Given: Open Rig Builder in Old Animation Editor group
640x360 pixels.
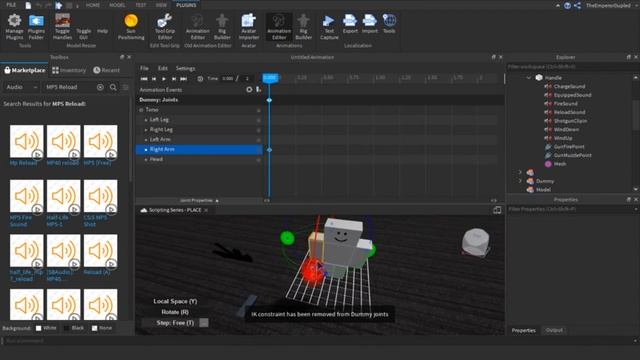Looking at the screenshot, I should coord(222,27).
